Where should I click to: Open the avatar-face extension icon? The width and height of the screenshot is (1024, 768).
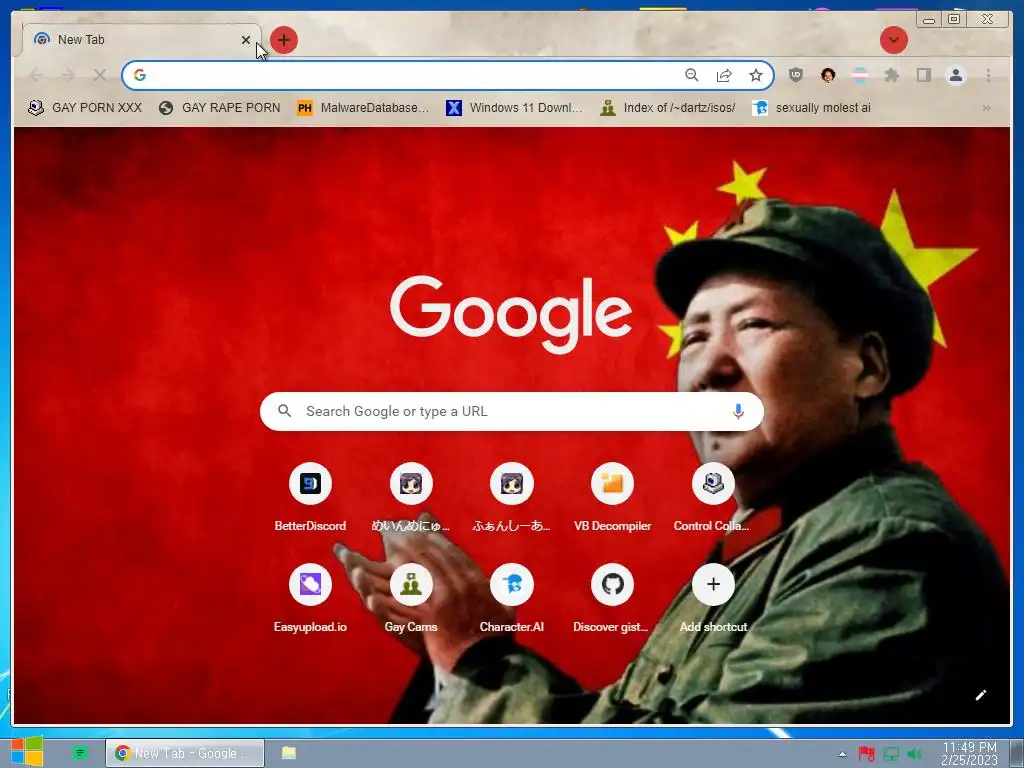pyautogui.click(x=828, y=75)
